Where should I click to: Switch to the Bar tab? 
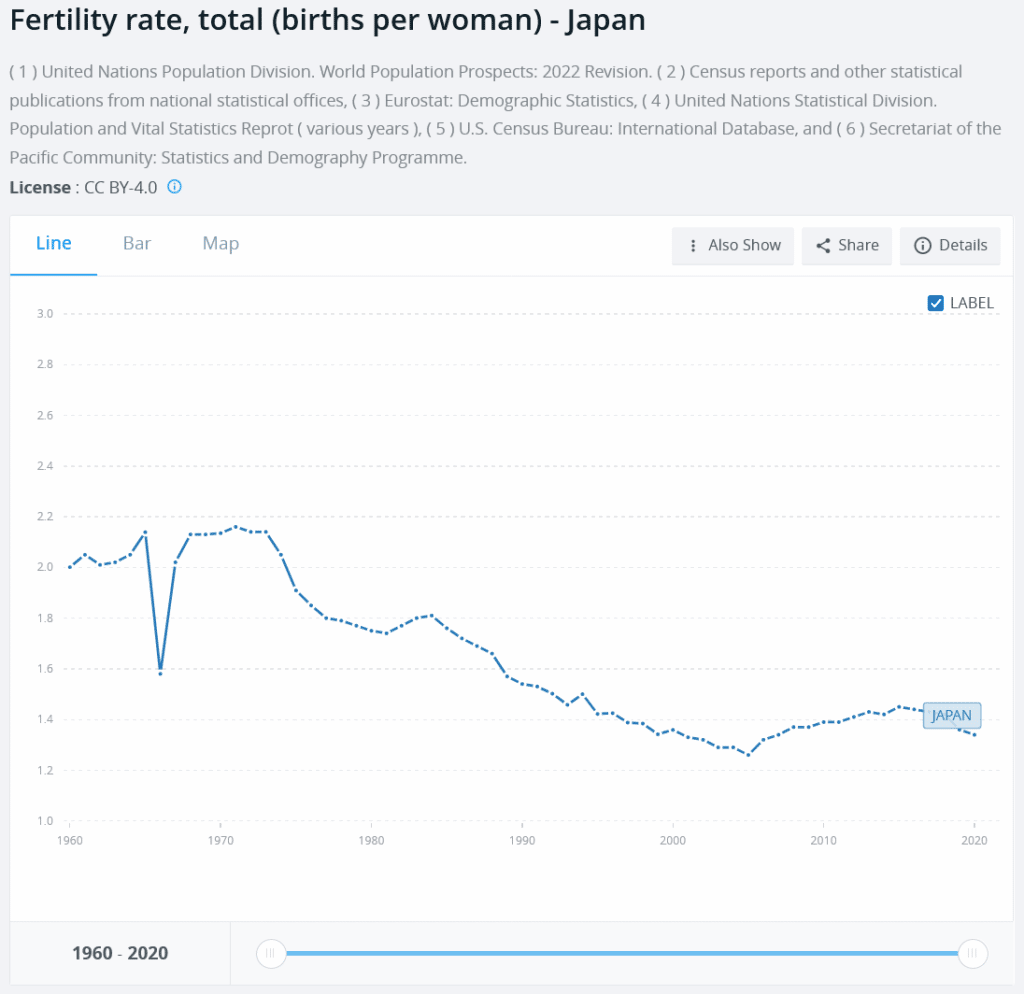click(137, 243)
